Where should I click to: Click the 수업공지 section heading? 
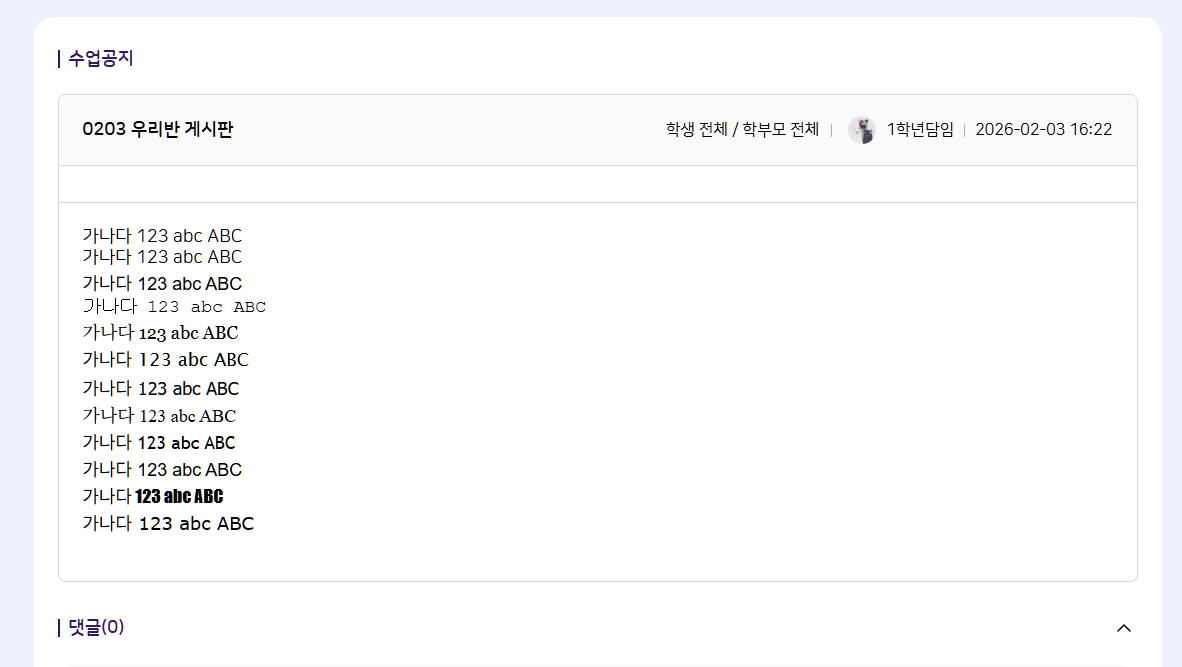[x=100, y=58]
